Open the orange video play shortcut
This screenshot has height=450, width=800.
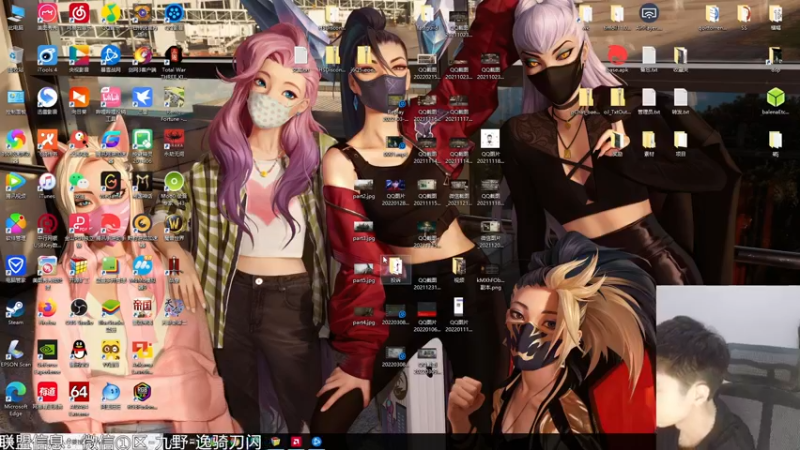[x=79, y=97]
